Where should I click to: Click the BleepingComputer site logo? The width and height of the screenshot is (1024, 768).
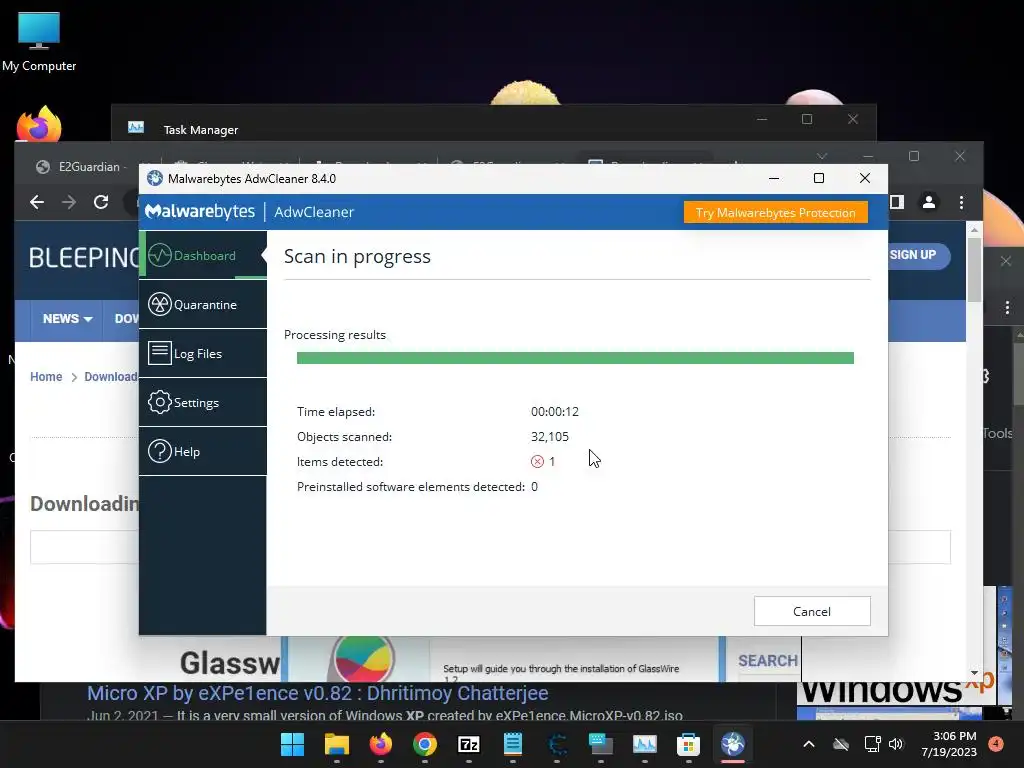click(84, 257)
